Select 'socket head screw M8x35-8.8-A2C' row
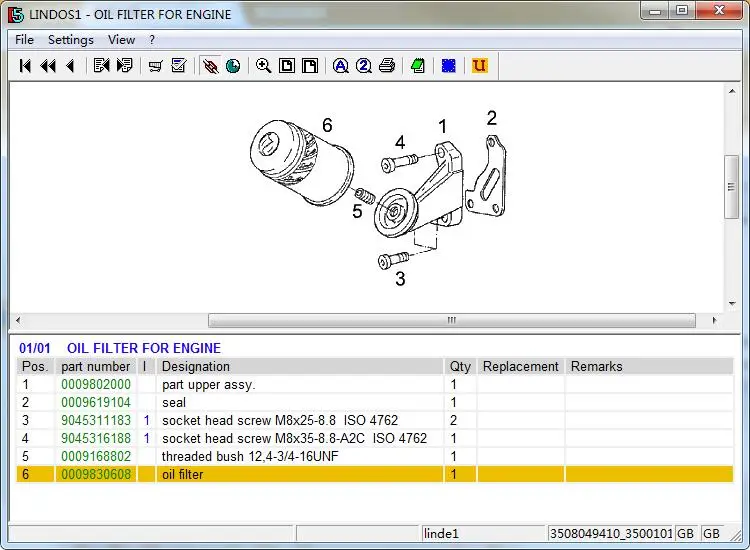The width and height of the screenshot is (750, 550). click(x=375, y=439)
